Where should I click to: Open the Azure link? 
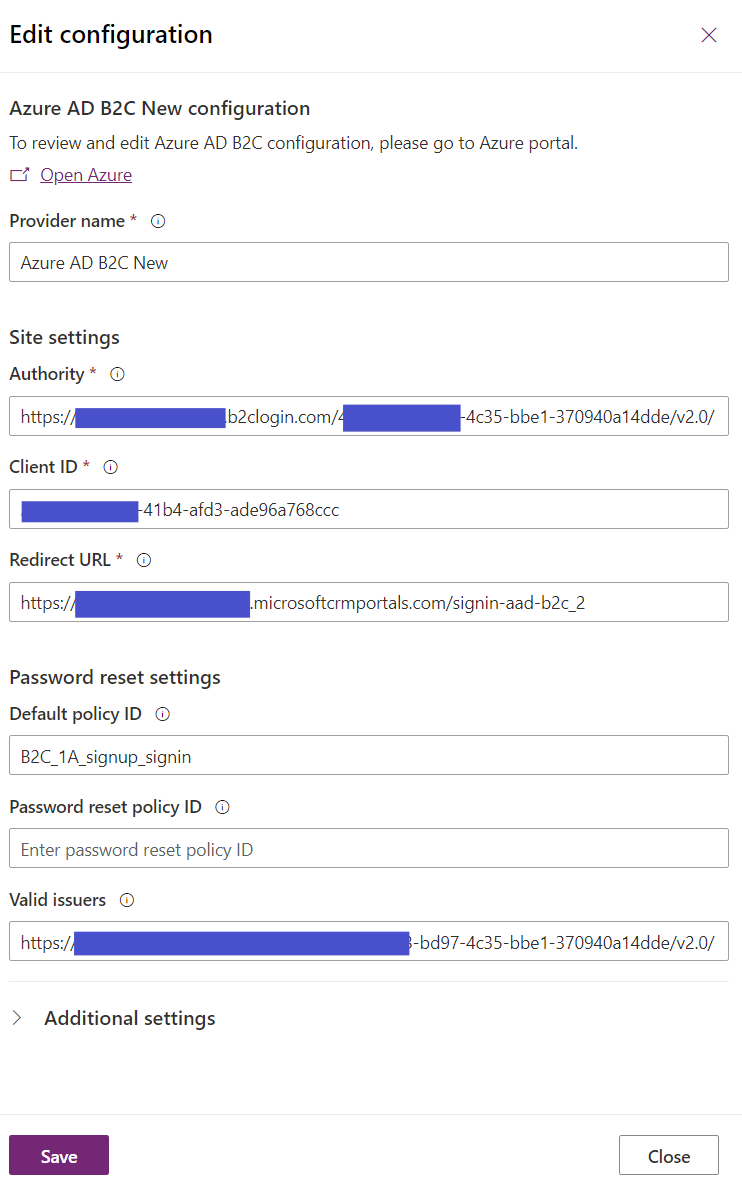[86, 175]
